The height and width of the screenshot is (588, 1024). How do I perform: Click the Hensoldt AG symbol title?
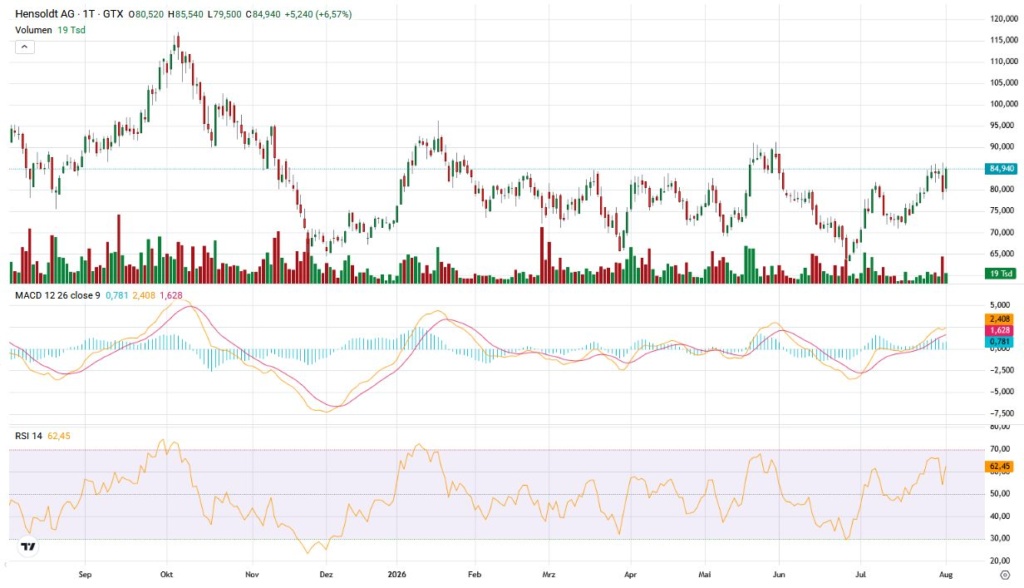(44, 14)
